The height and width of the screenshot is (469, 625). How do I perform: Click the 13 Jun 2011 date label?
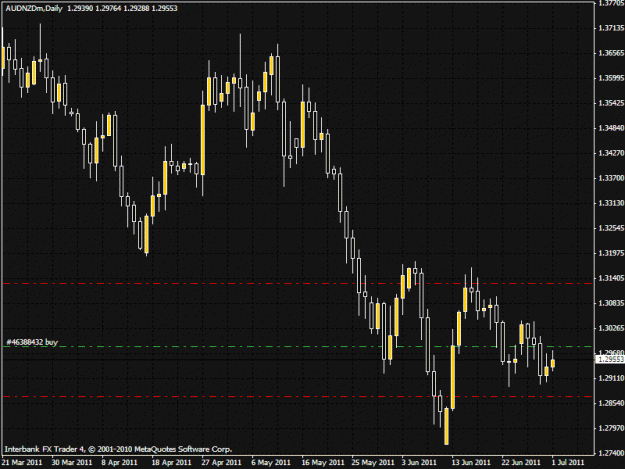471,463
